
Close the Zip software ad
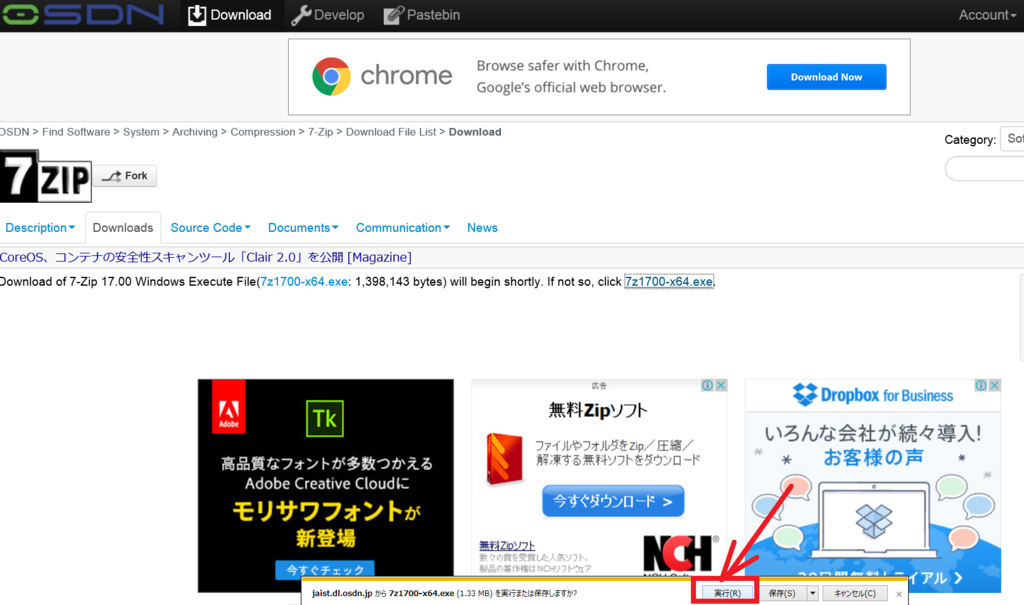tap(721, 385)
